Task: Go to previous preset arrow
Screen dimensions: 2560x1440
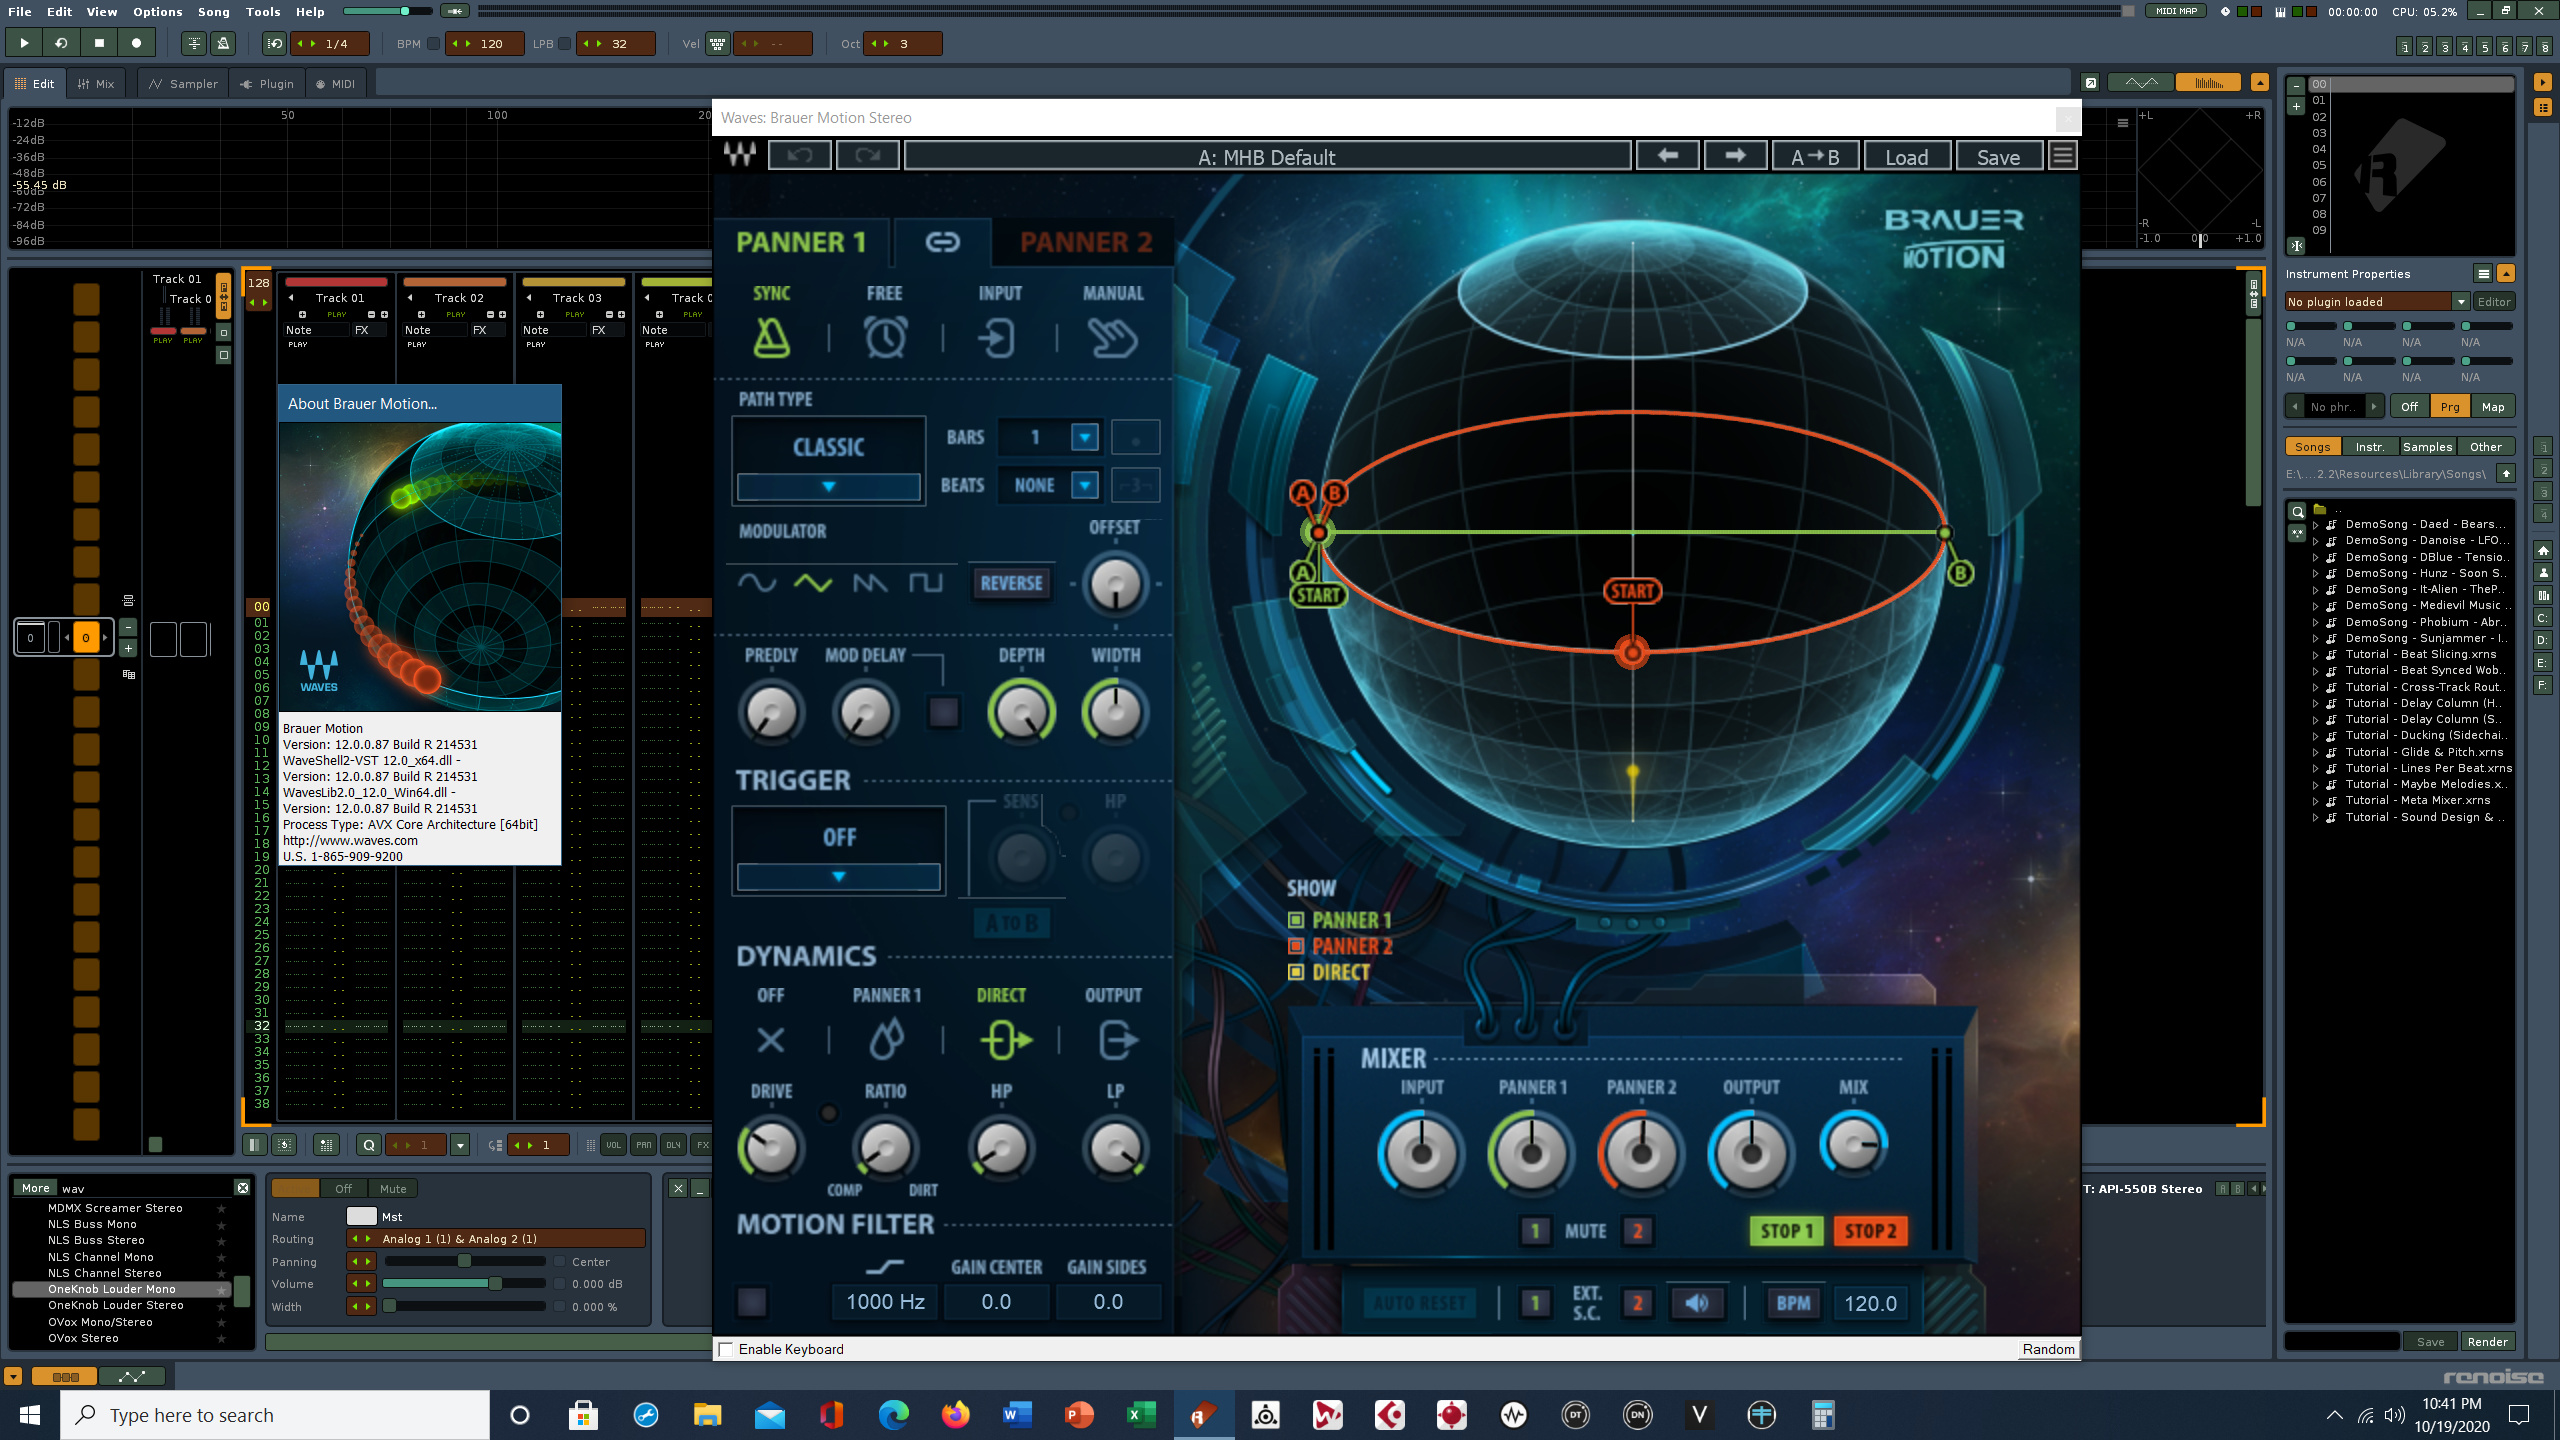Action: pyautogui.click(x=1667, y=156)
